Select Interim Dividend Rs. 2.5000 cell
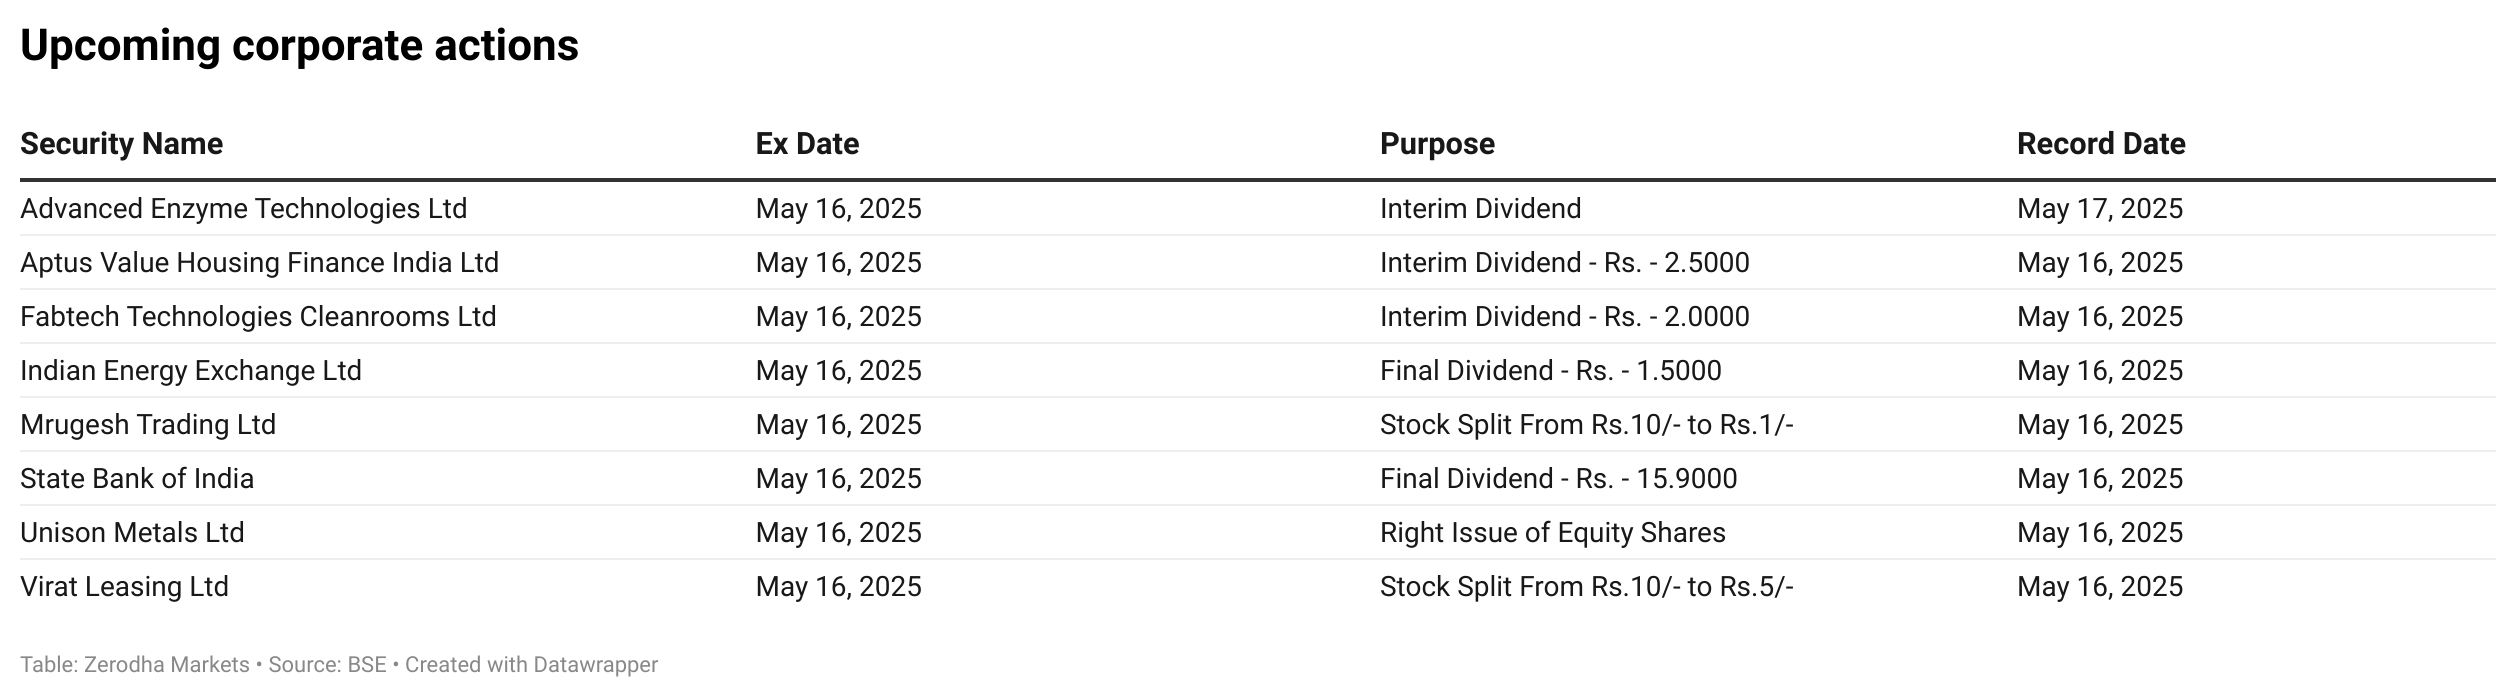 [x=1564, y=263]
